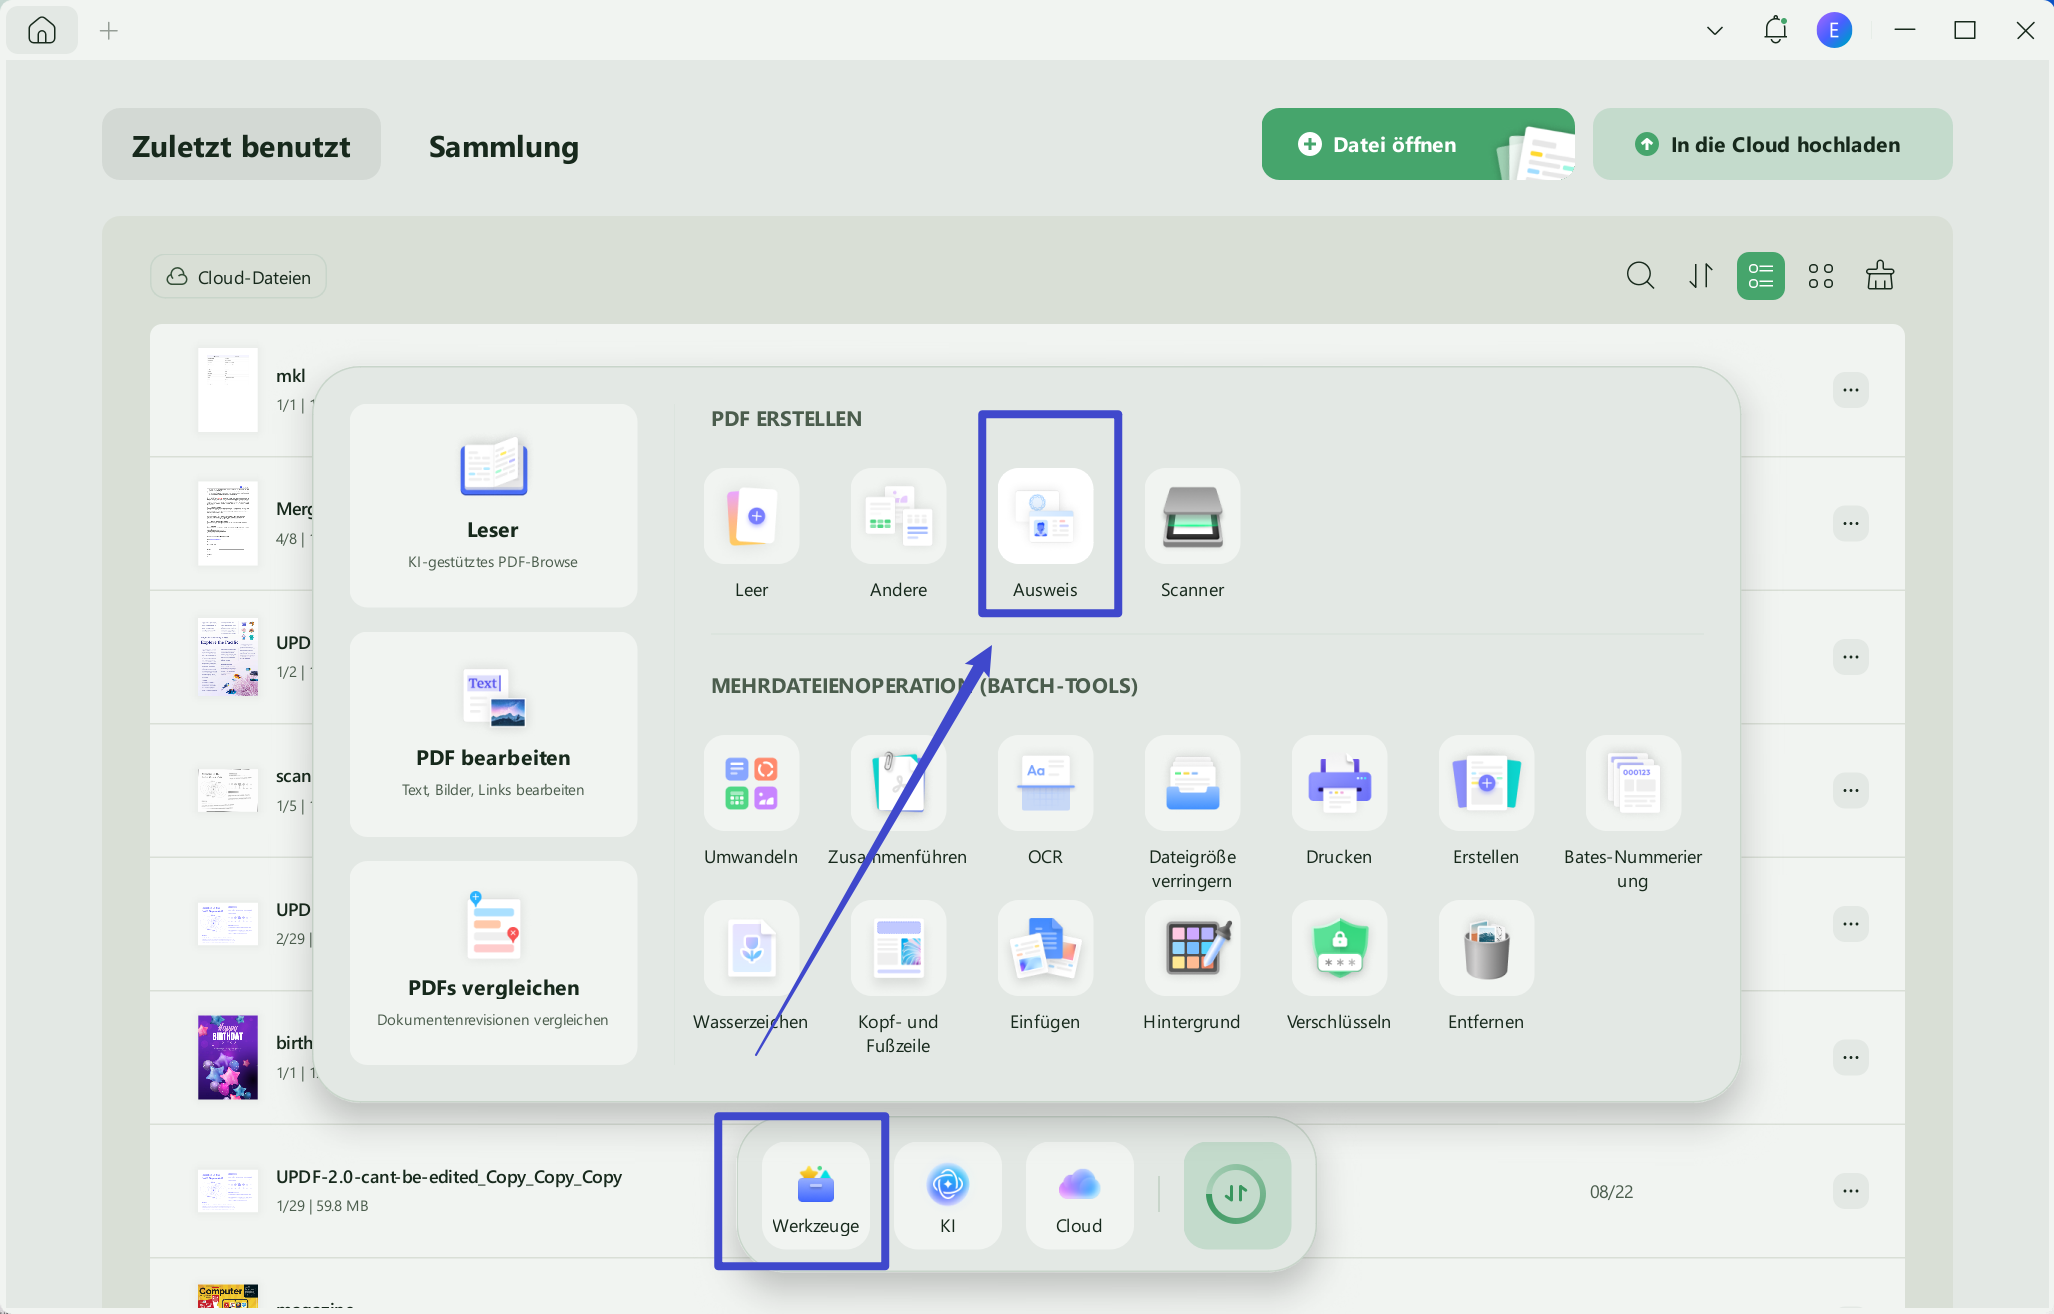The height and width of the screenshot is (1314, 2054).
Task: Open more options for mkl file
Action: tap(1851, 390)
